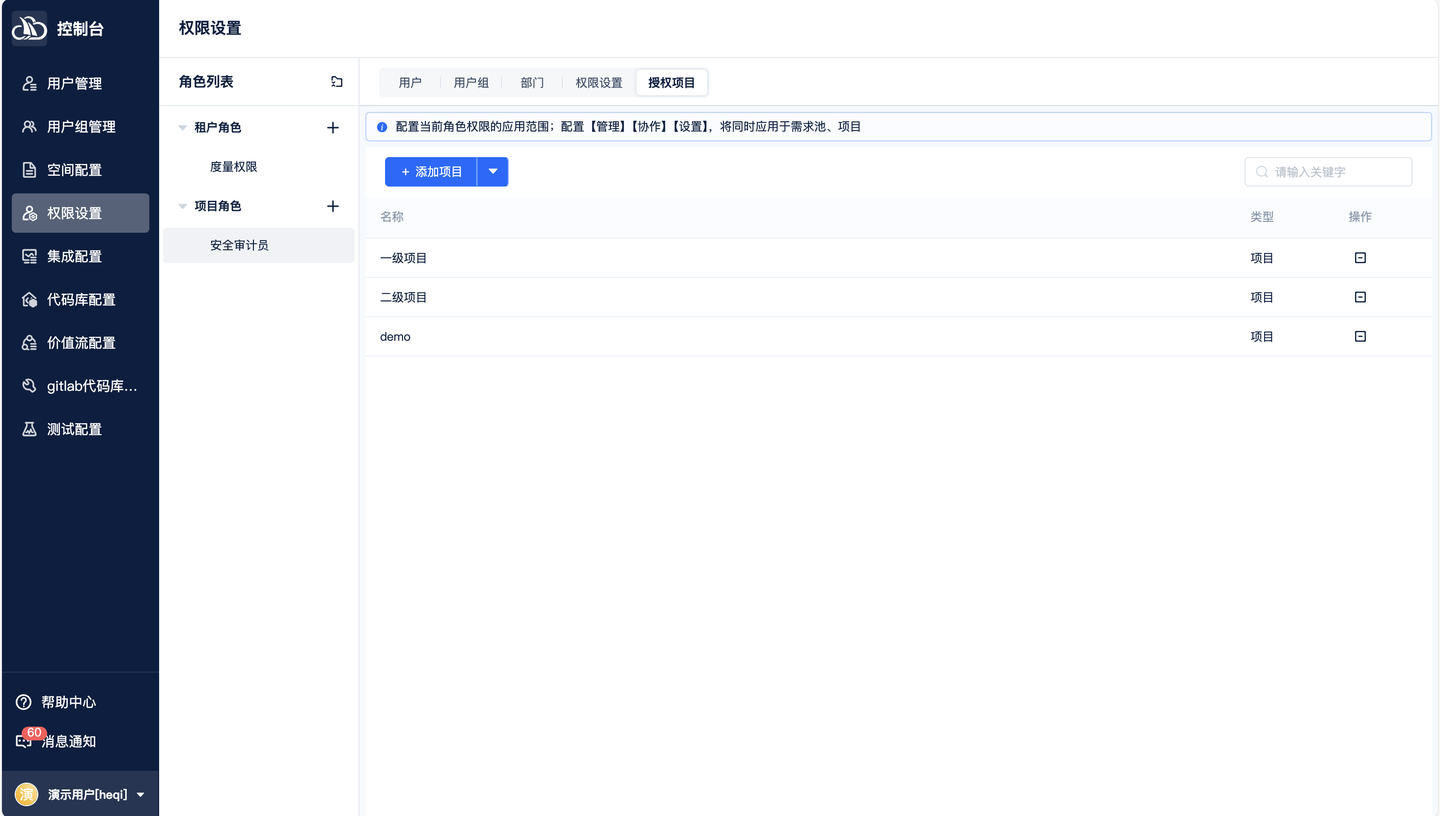The width and height of the screenshot is (1440, 816).
Task: Open 测试配置 in the sidebar
Action: point(80,429)
